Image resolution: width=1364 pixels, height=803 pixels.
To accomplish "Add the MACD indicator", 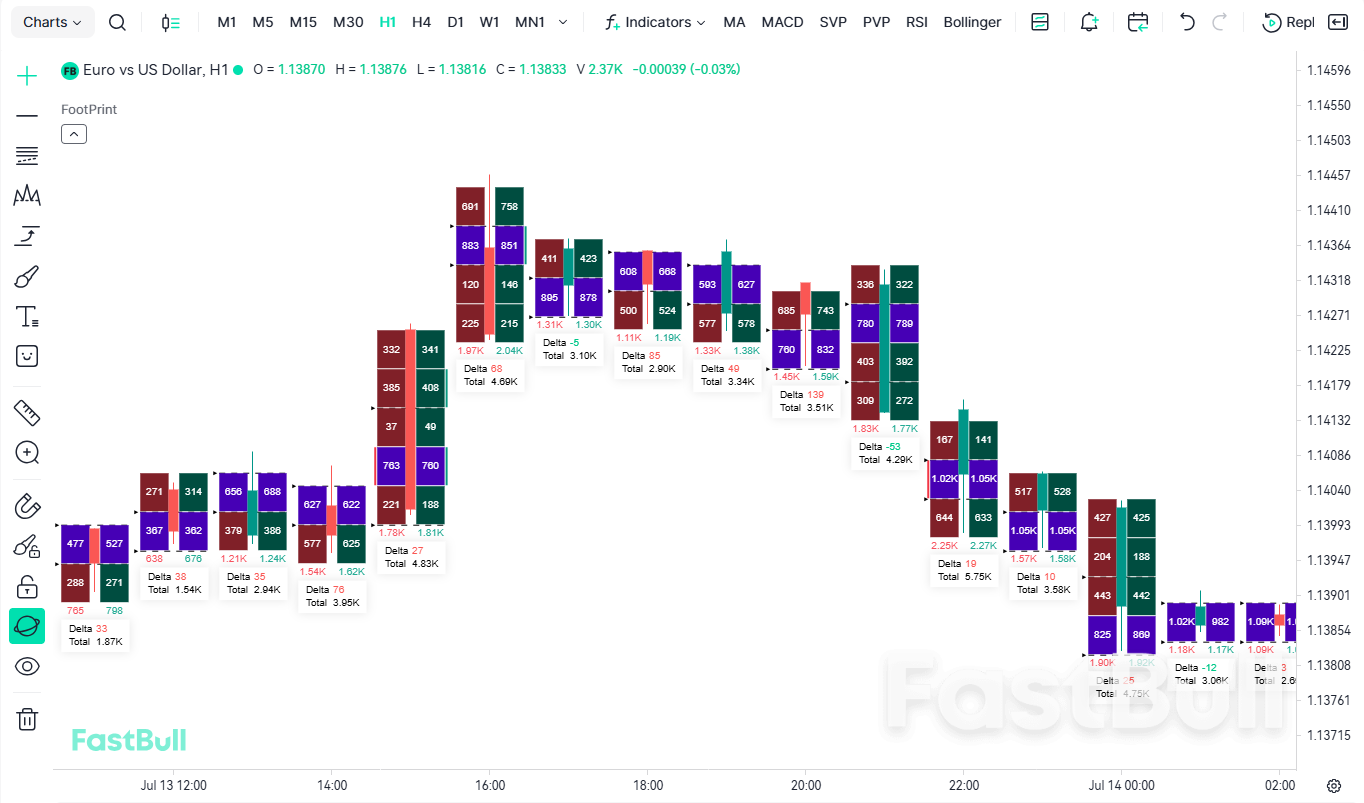I will pyautogui.click(x=782, y=22).
